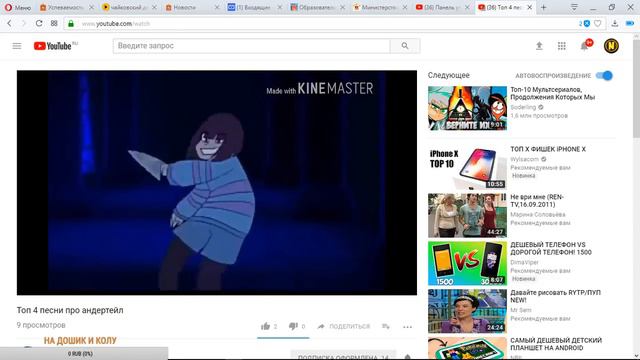Reload the page with refresh icon

(x=39, y=24)
